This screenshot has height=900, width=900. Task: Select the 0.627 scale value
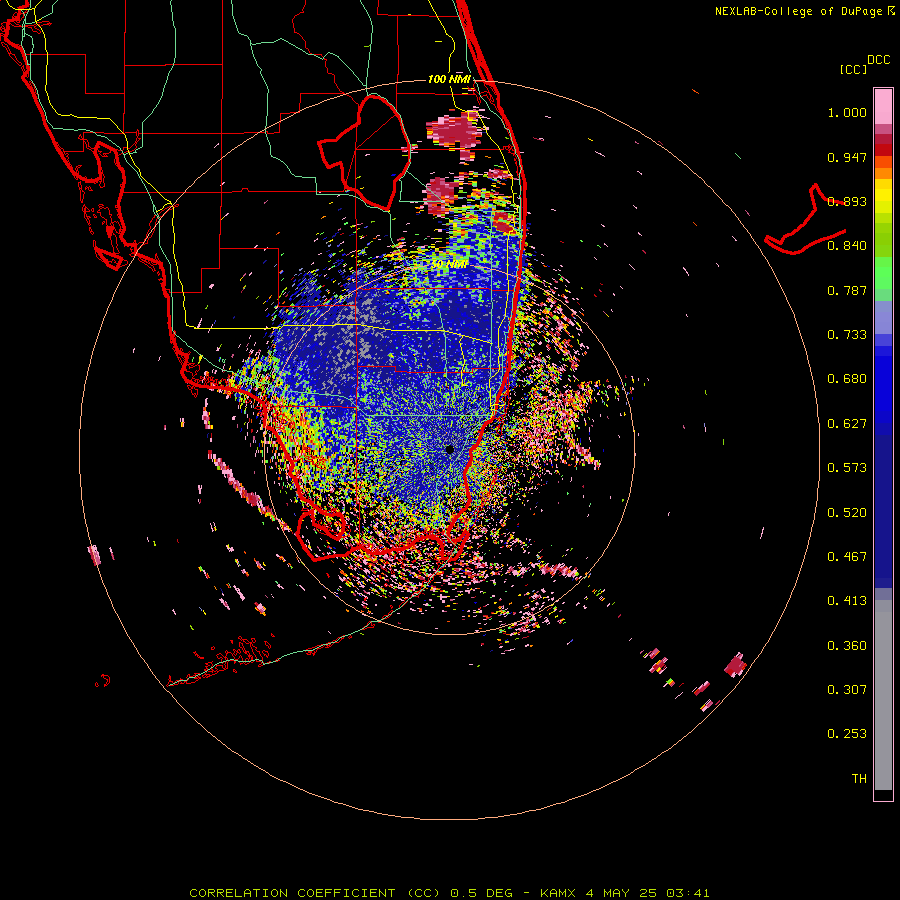click(x=847, y=424)
